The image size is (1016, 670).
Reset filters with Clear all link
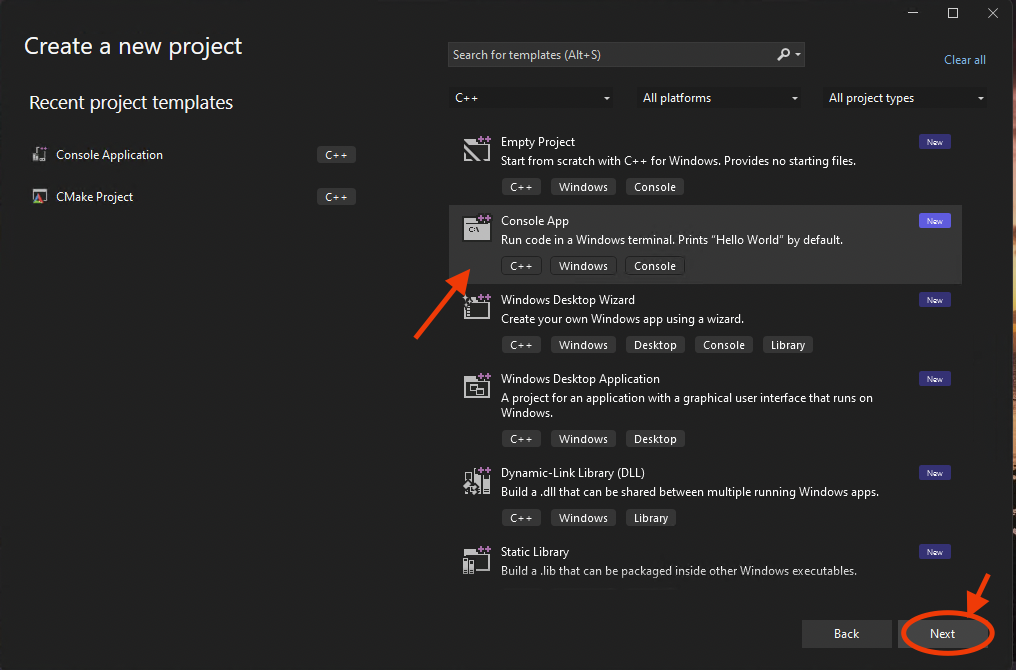pos(964,60)
